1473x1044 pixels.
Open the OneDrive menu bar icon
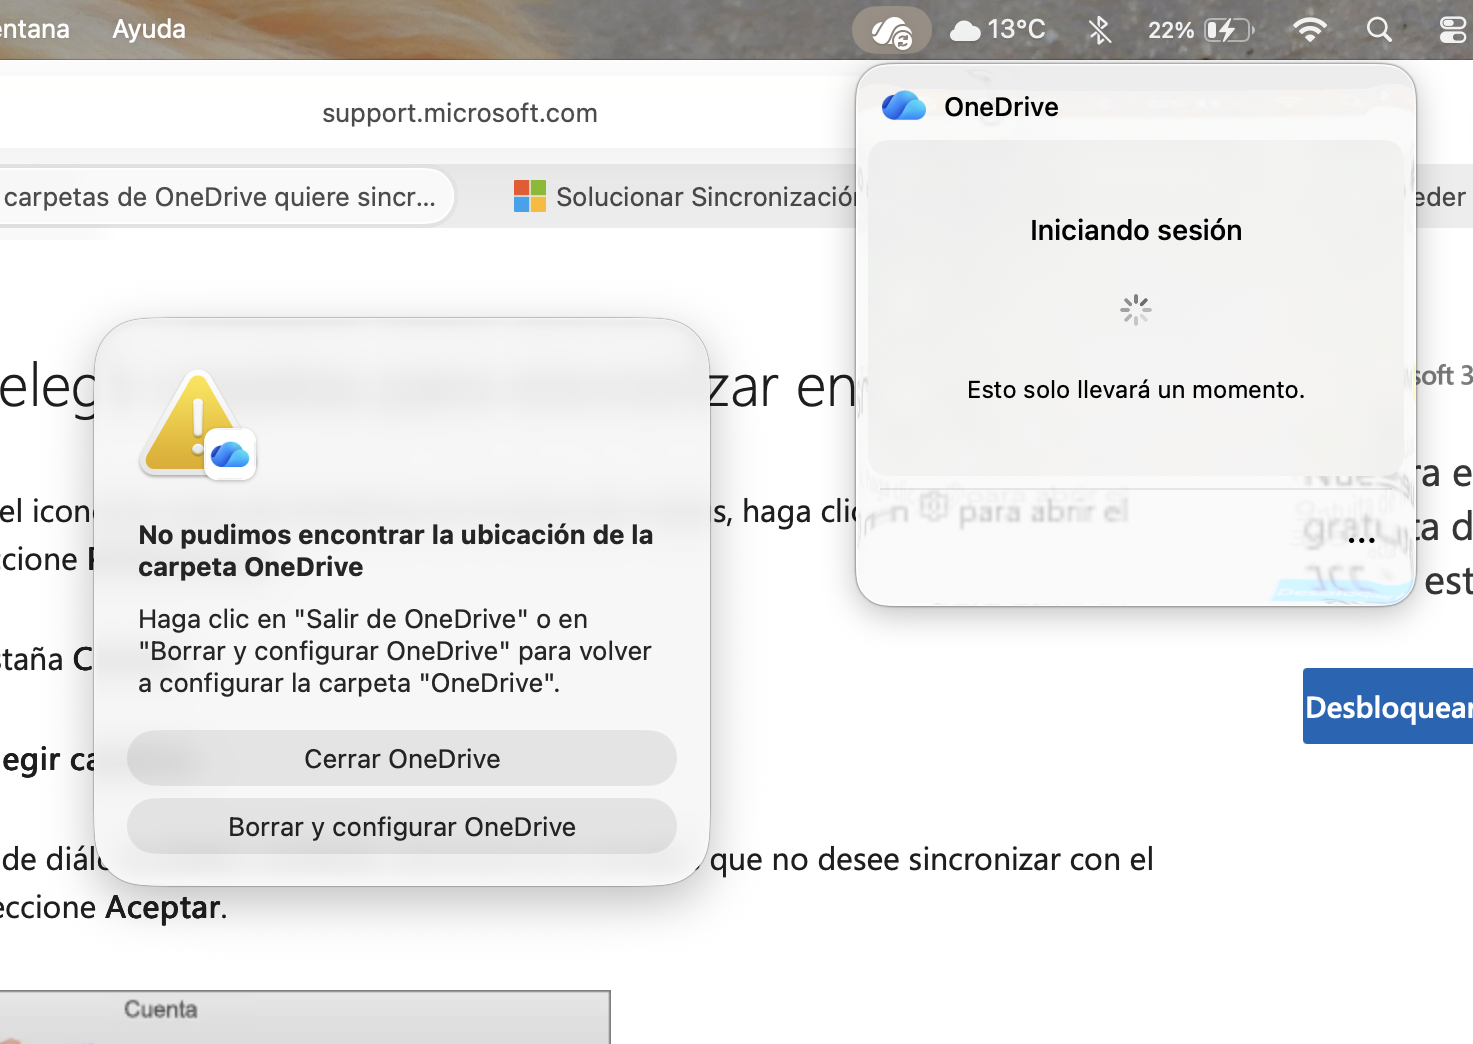(x=891, y=31)
